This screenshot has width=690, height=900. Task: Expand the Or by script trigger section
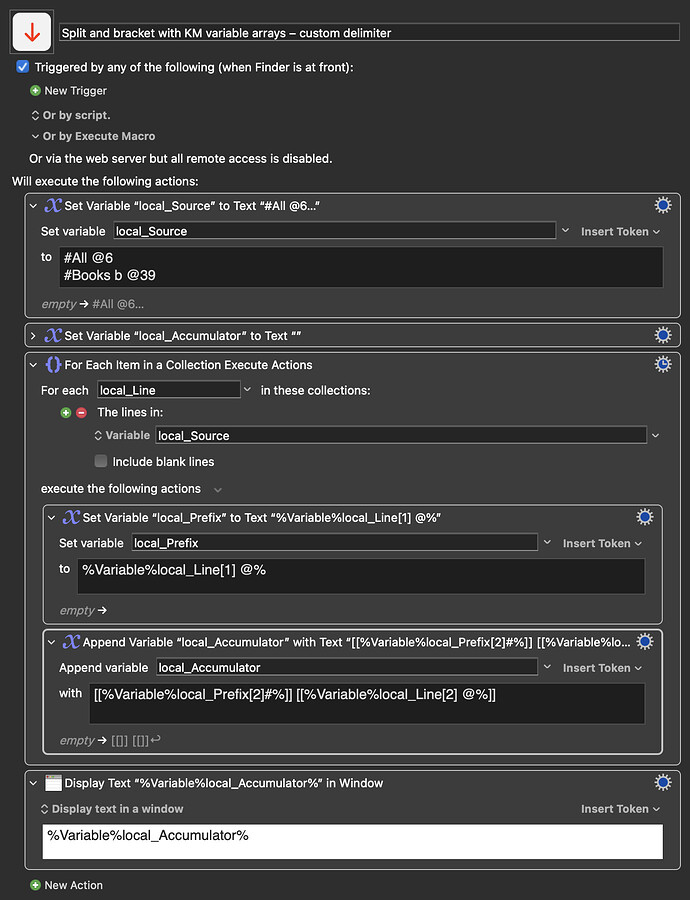35,114
